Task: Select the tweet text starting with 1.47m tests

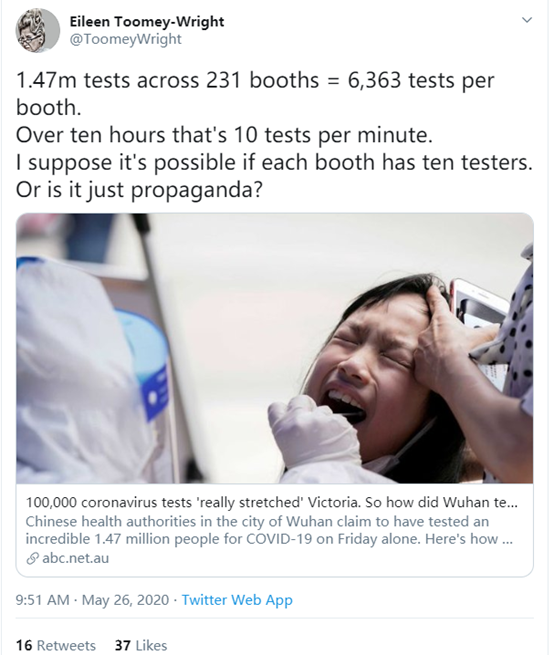Action: (274, 135)
